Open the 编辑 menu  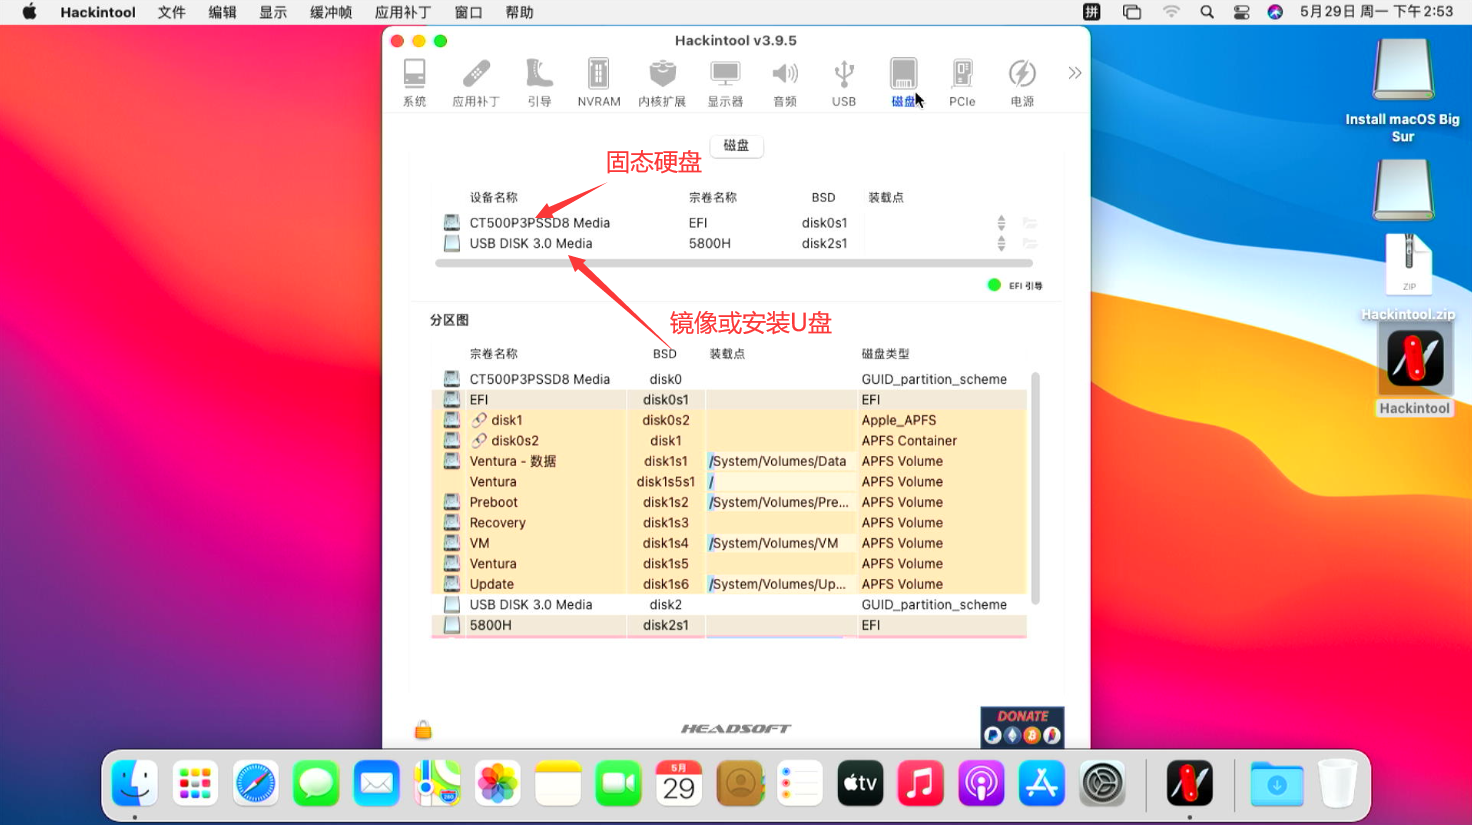point(222,12)
